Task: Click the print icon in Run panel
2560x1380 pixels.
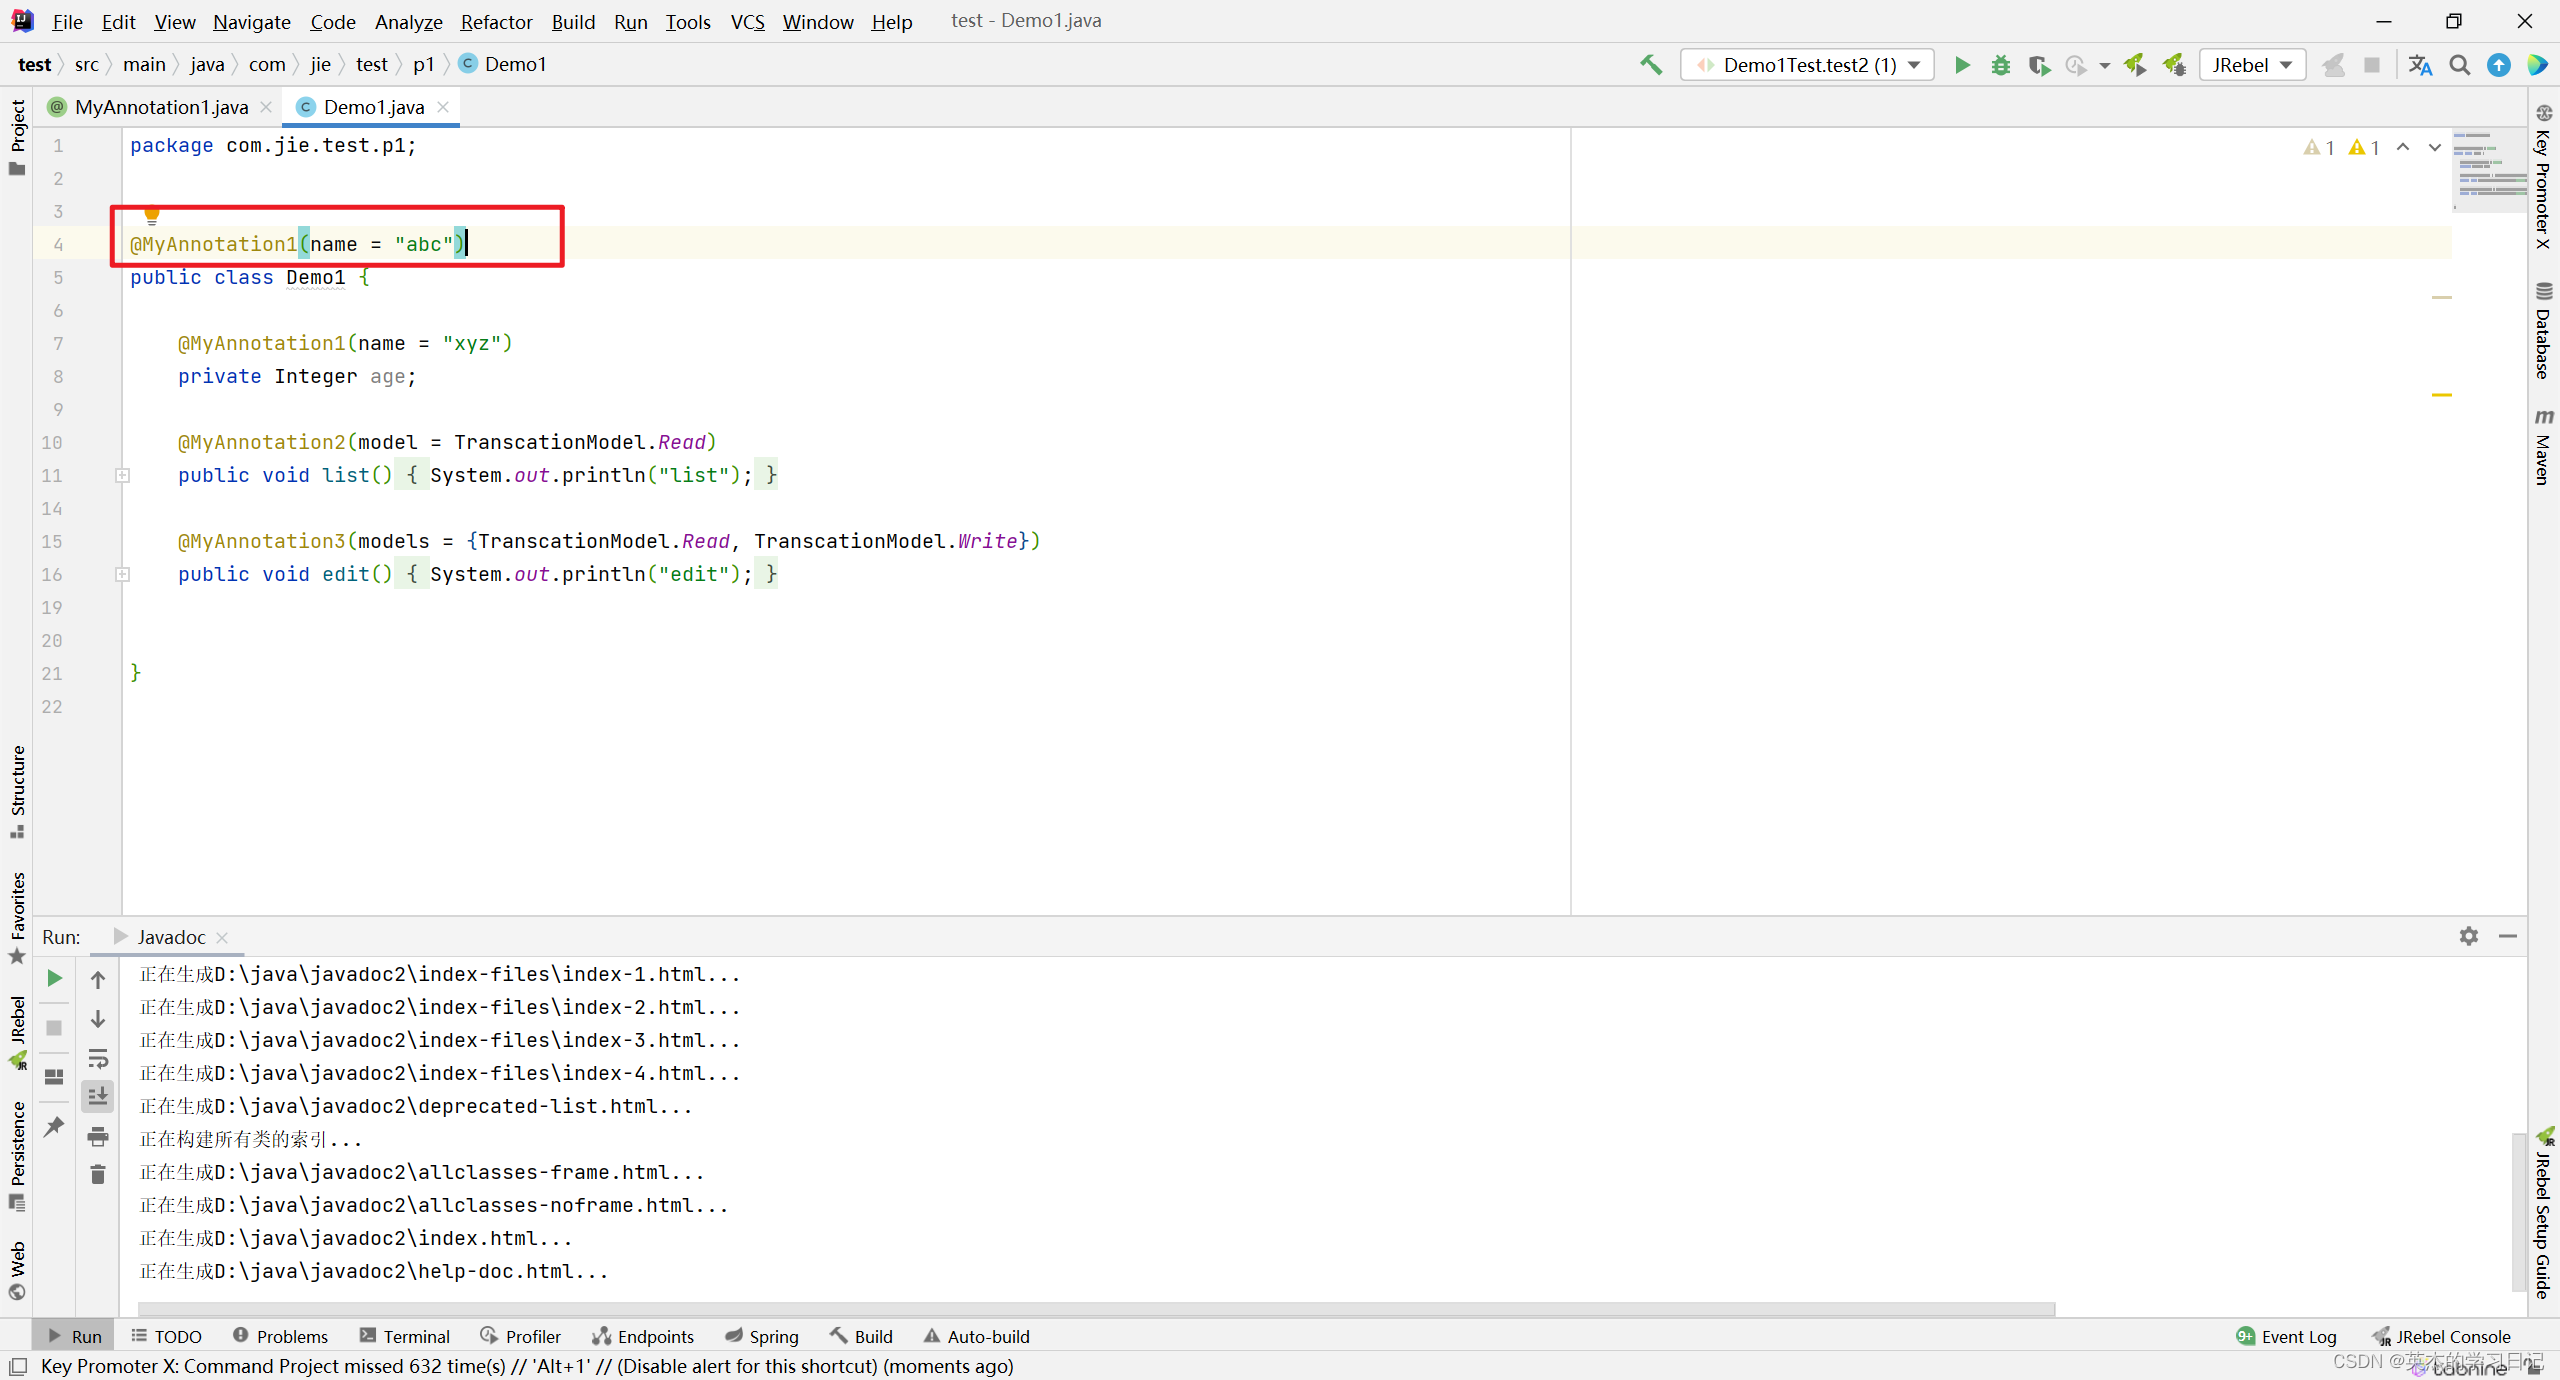Action: (x=98, y=1136)
